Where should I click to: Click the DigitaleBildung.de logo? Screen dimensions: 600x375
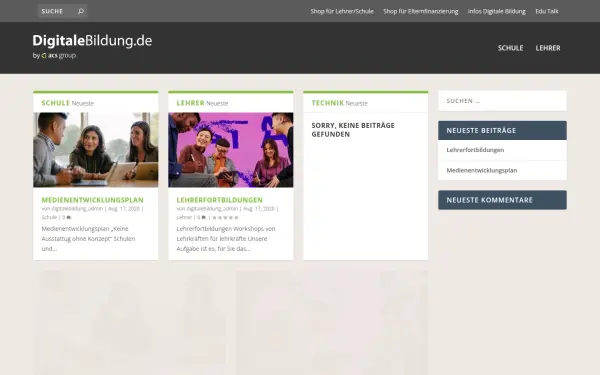[92, 41]
